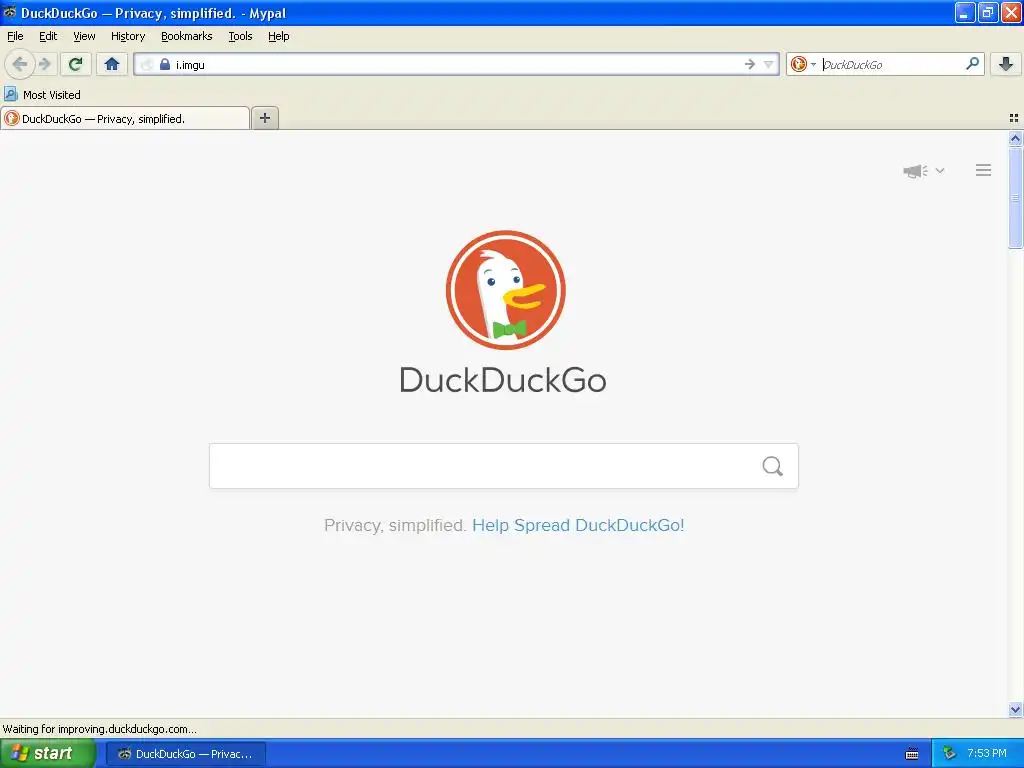Open the Tools menu
The image size is (1024, 768).
click(240, 36)
